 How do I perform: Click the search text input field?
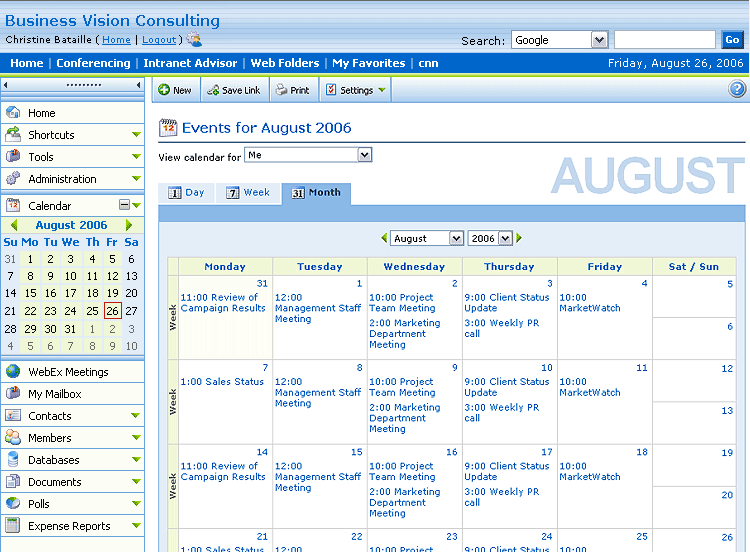664,40
